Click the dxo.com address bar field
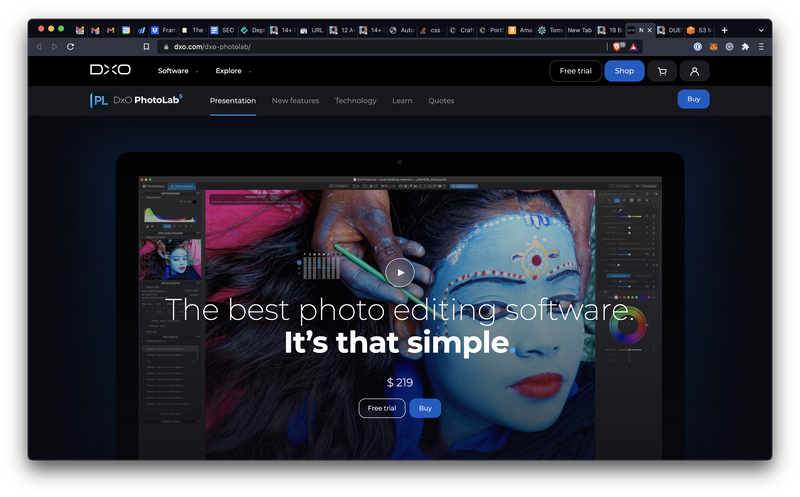Viewport: 800px width, 497px height. [380, 46]
